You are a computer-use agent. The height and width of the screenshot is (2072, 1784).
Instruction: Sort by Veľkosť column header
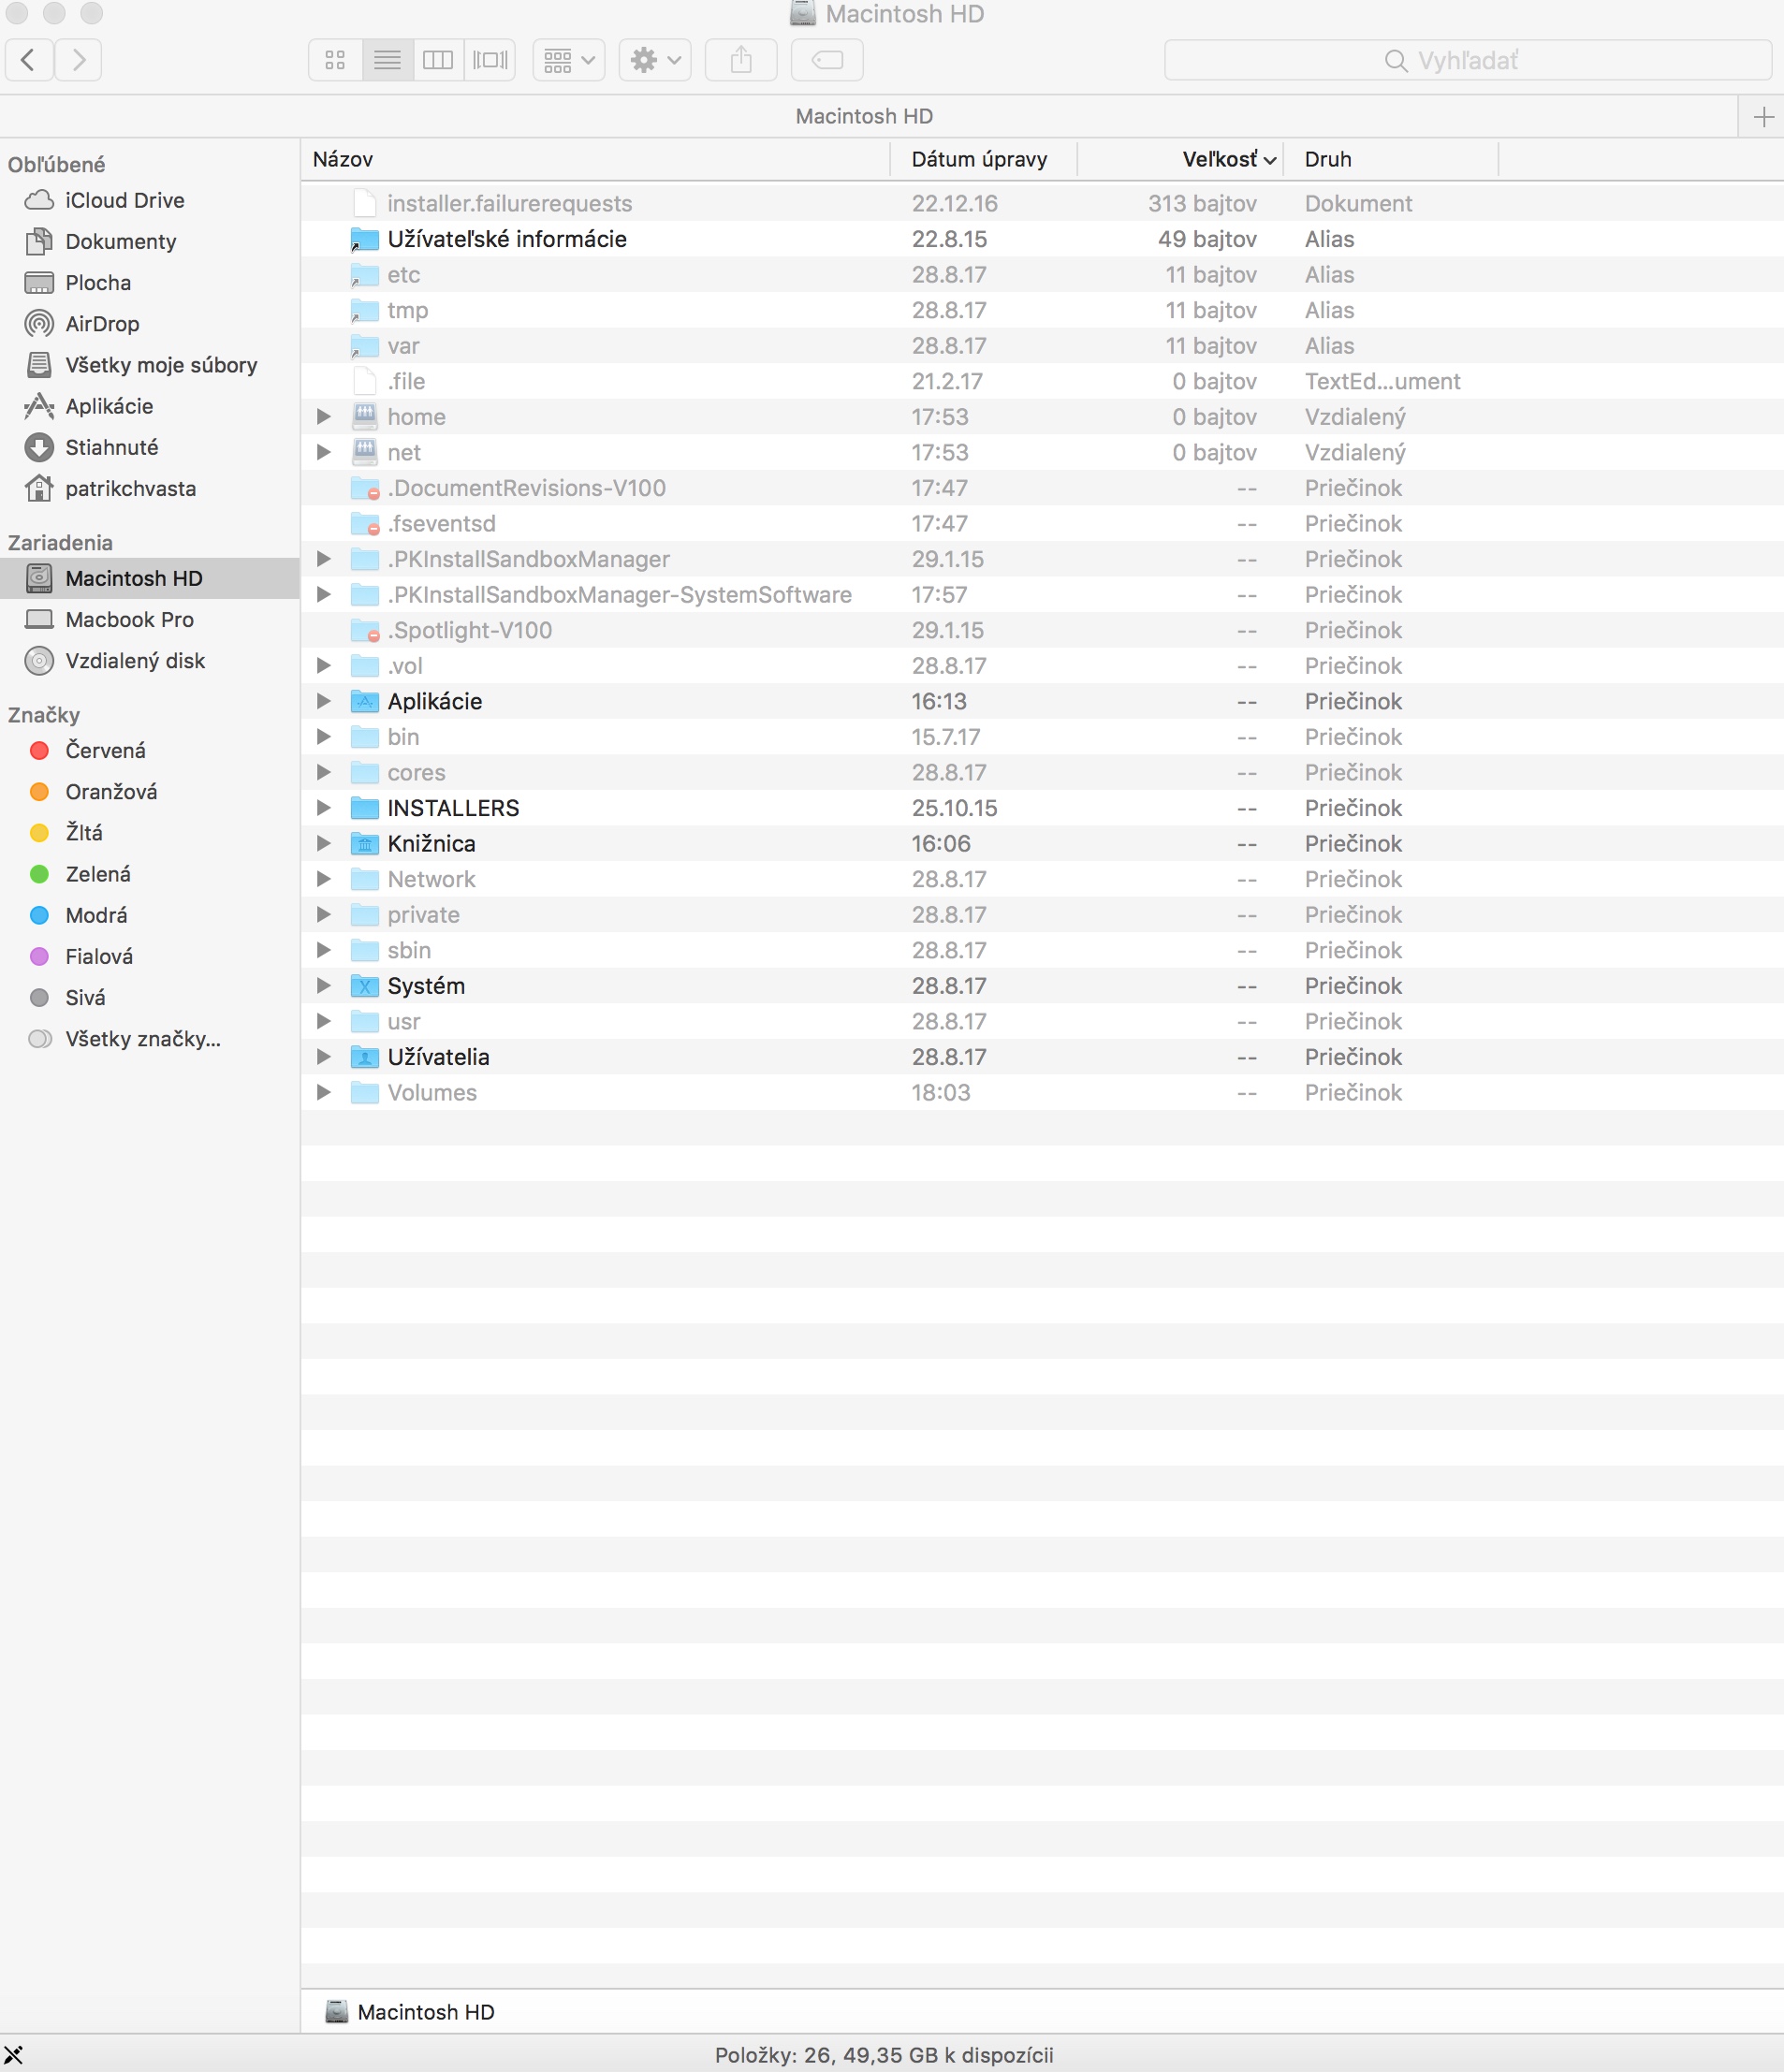[1180, 159]
